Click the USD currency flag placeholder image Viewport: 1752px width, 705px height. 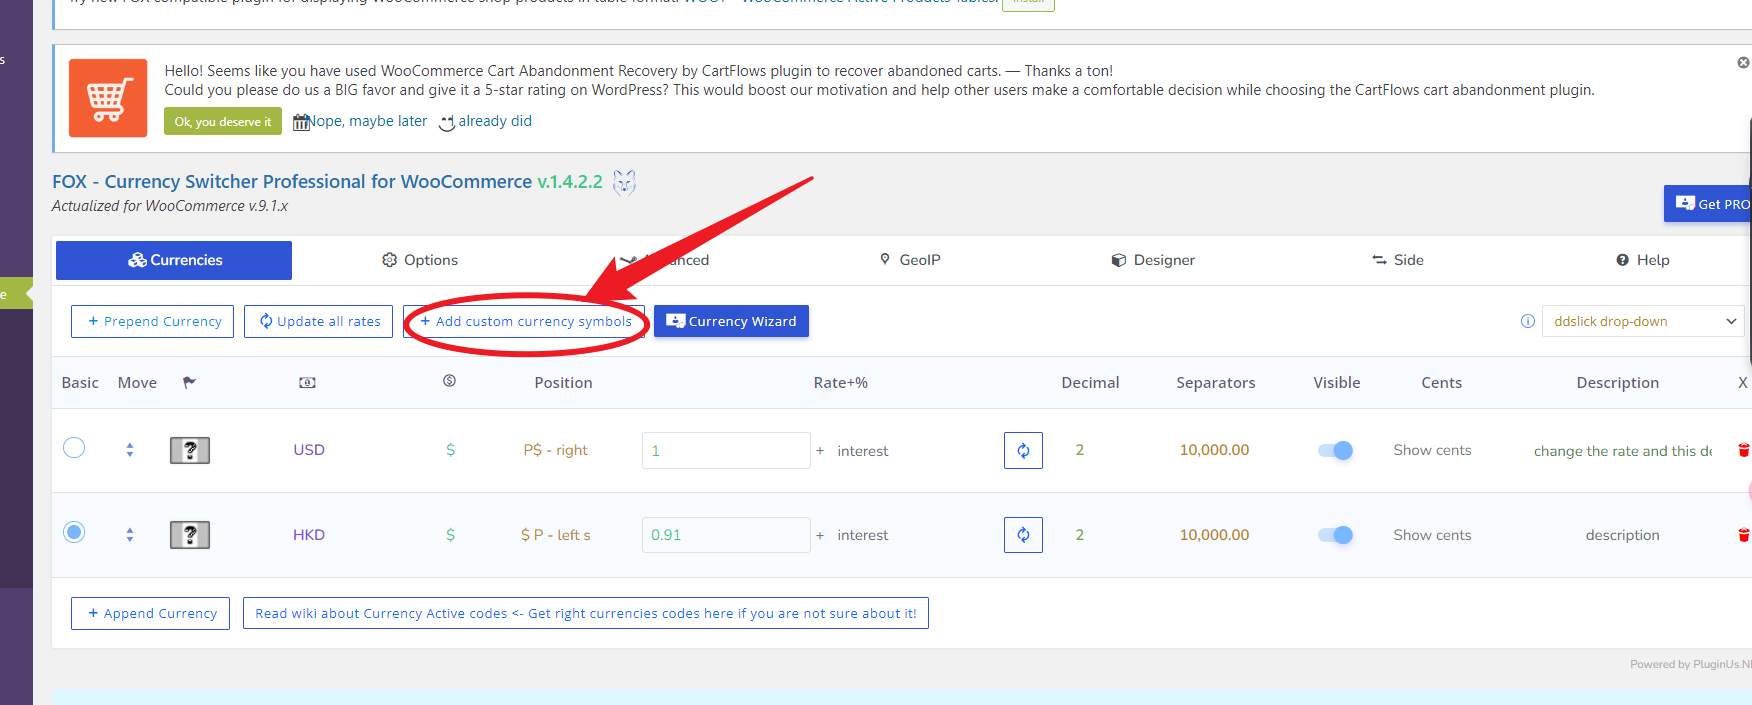pyautogui.click(x=190, y=450)
